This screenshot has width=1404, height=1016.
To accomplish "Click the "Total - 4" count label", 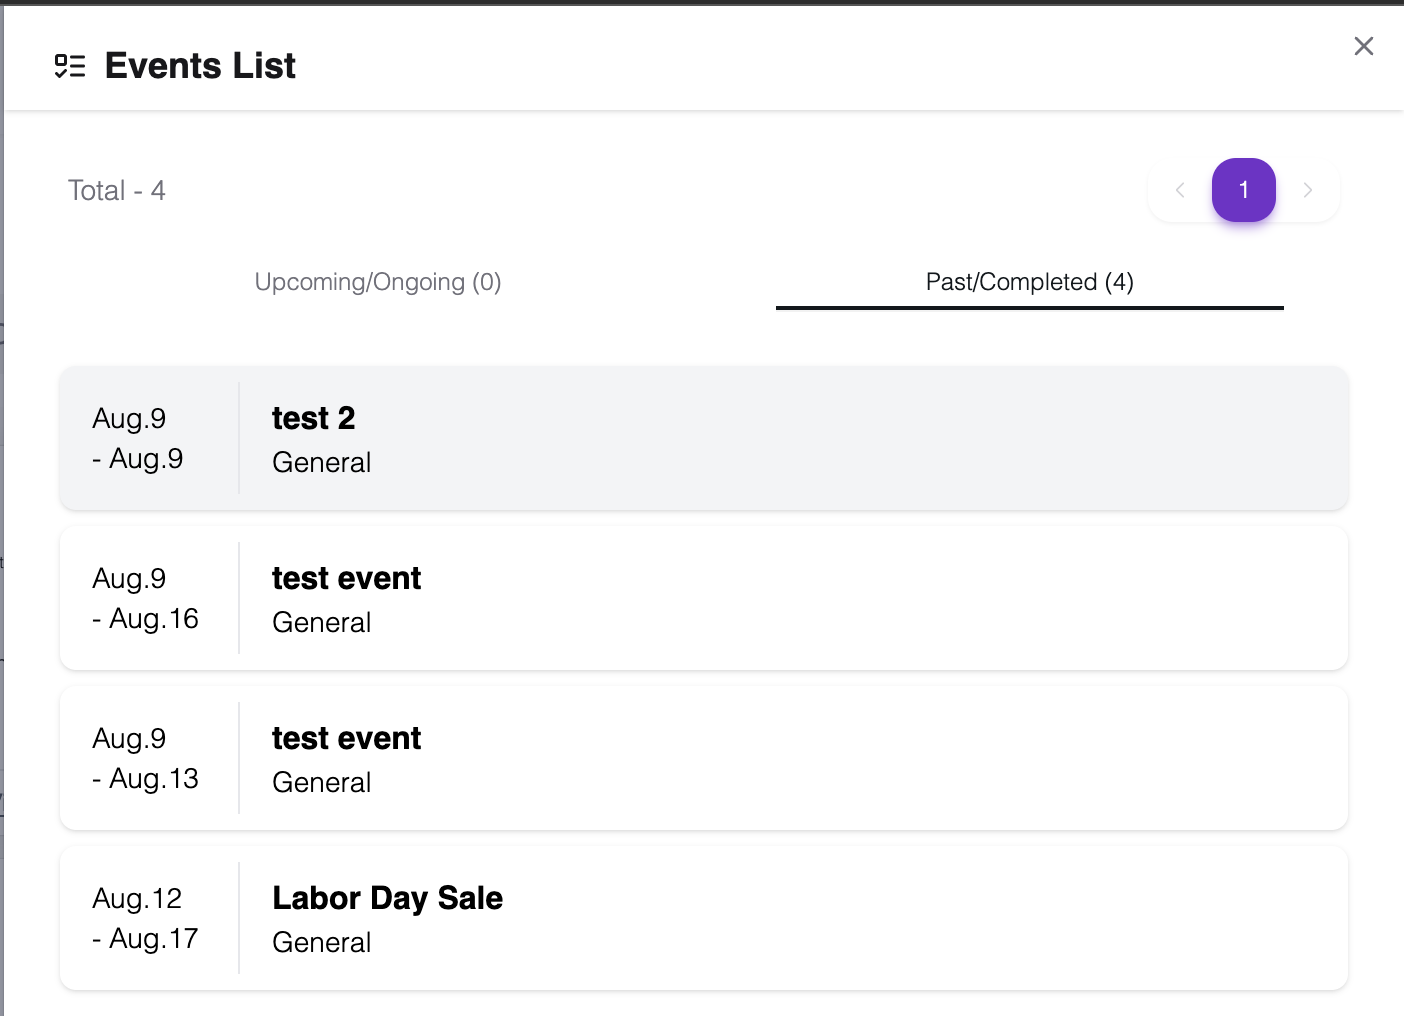I will (116, 190).
